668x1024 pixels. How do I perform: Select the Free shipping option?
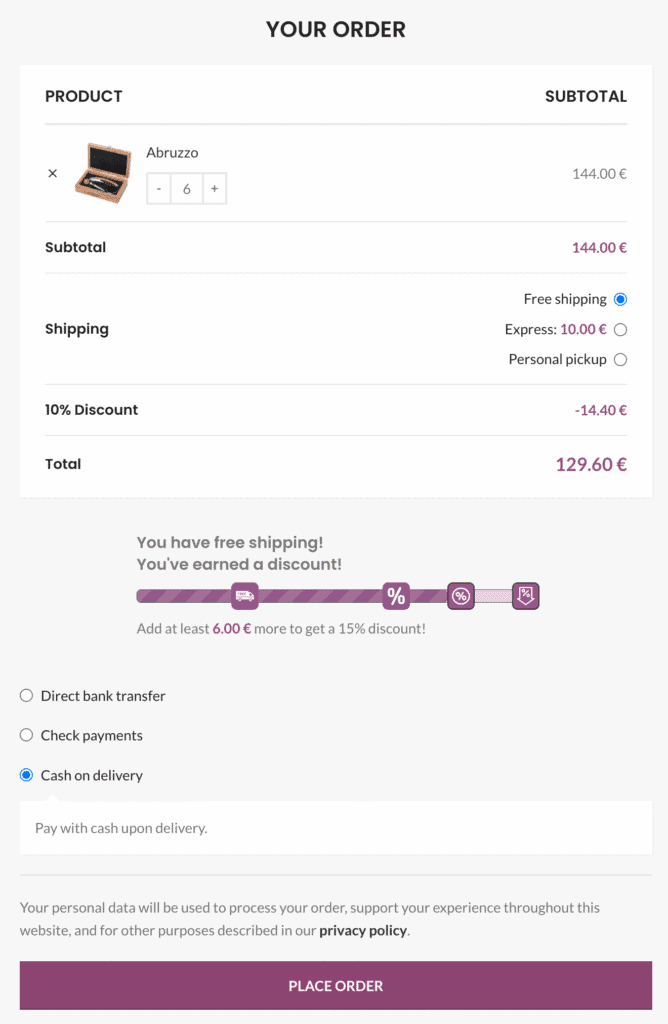pyautogui.click(x=620, y=299)
